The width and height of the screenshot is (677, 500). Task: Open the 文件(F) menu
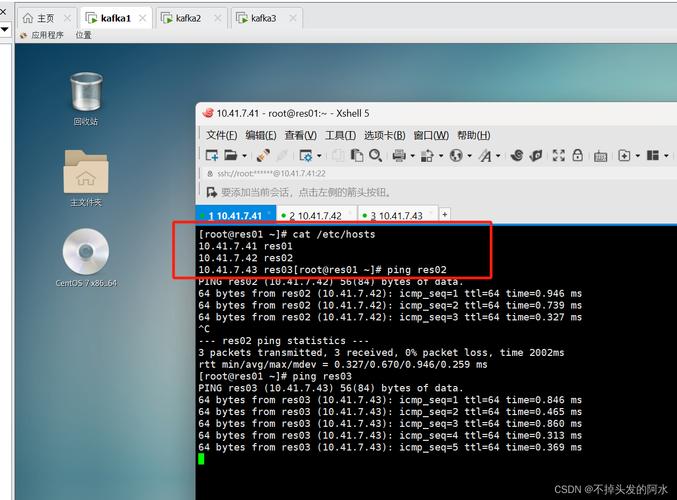coord(221,136)
